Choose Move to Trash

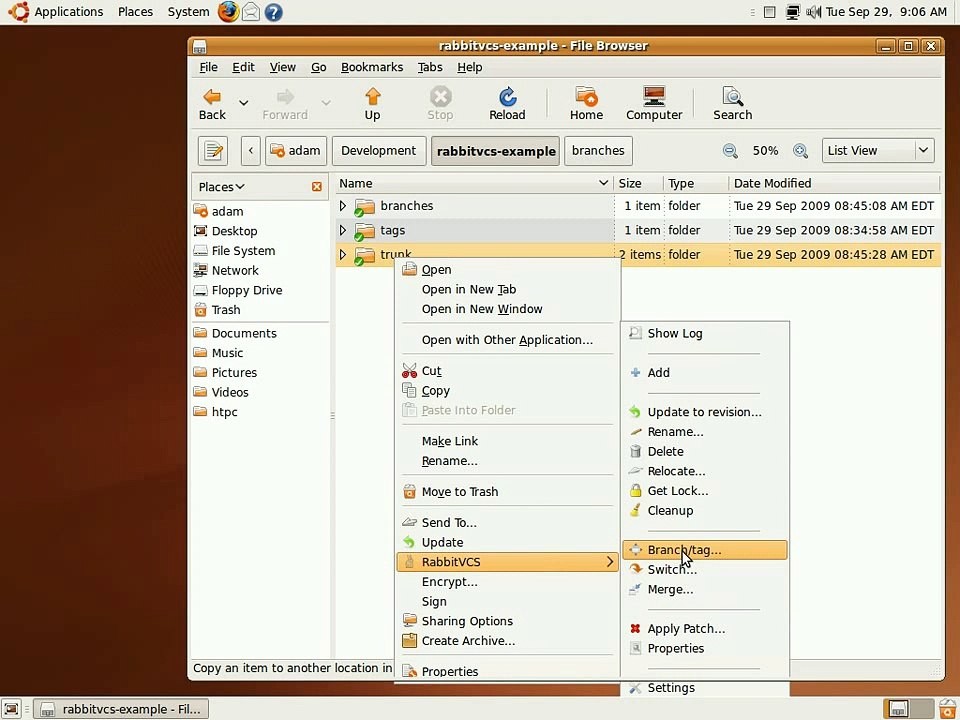tap(508, 491)
